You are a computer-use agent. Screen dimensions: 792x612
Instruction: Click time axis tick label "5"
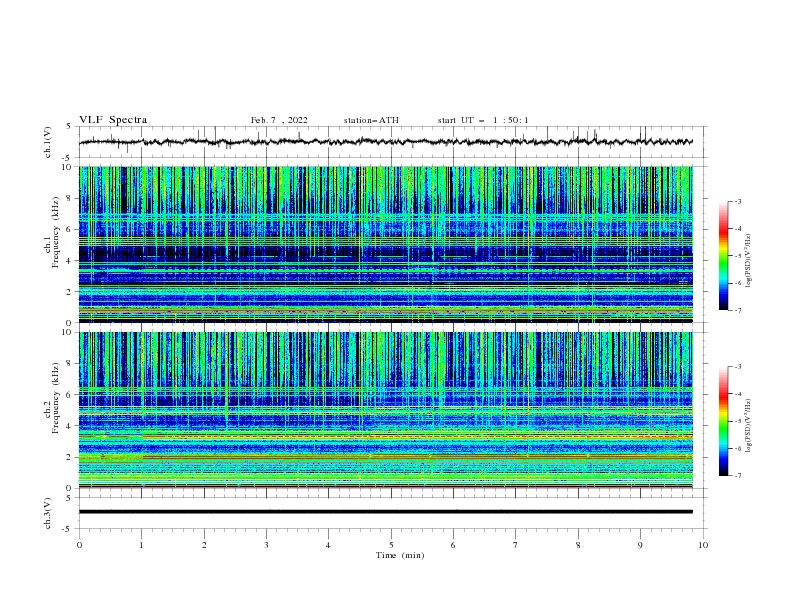point(391,545)
